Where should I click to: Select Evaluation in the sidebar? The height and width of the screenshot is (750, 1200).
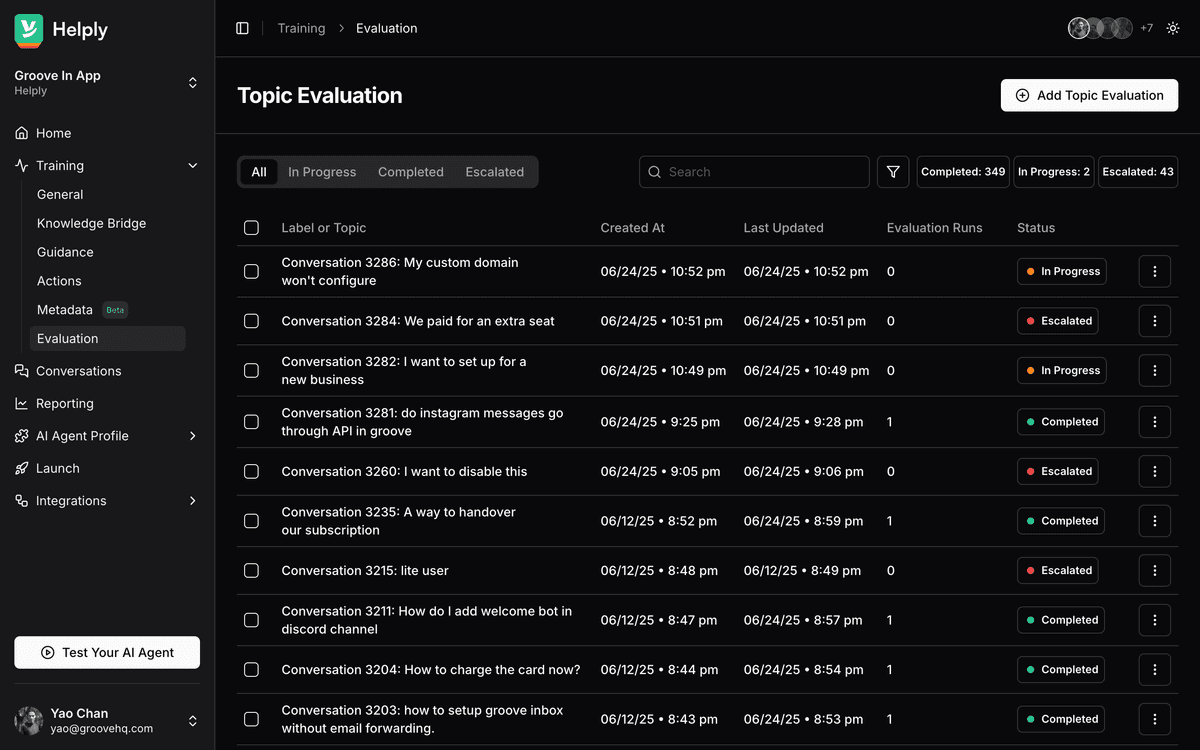click(107, 339)
